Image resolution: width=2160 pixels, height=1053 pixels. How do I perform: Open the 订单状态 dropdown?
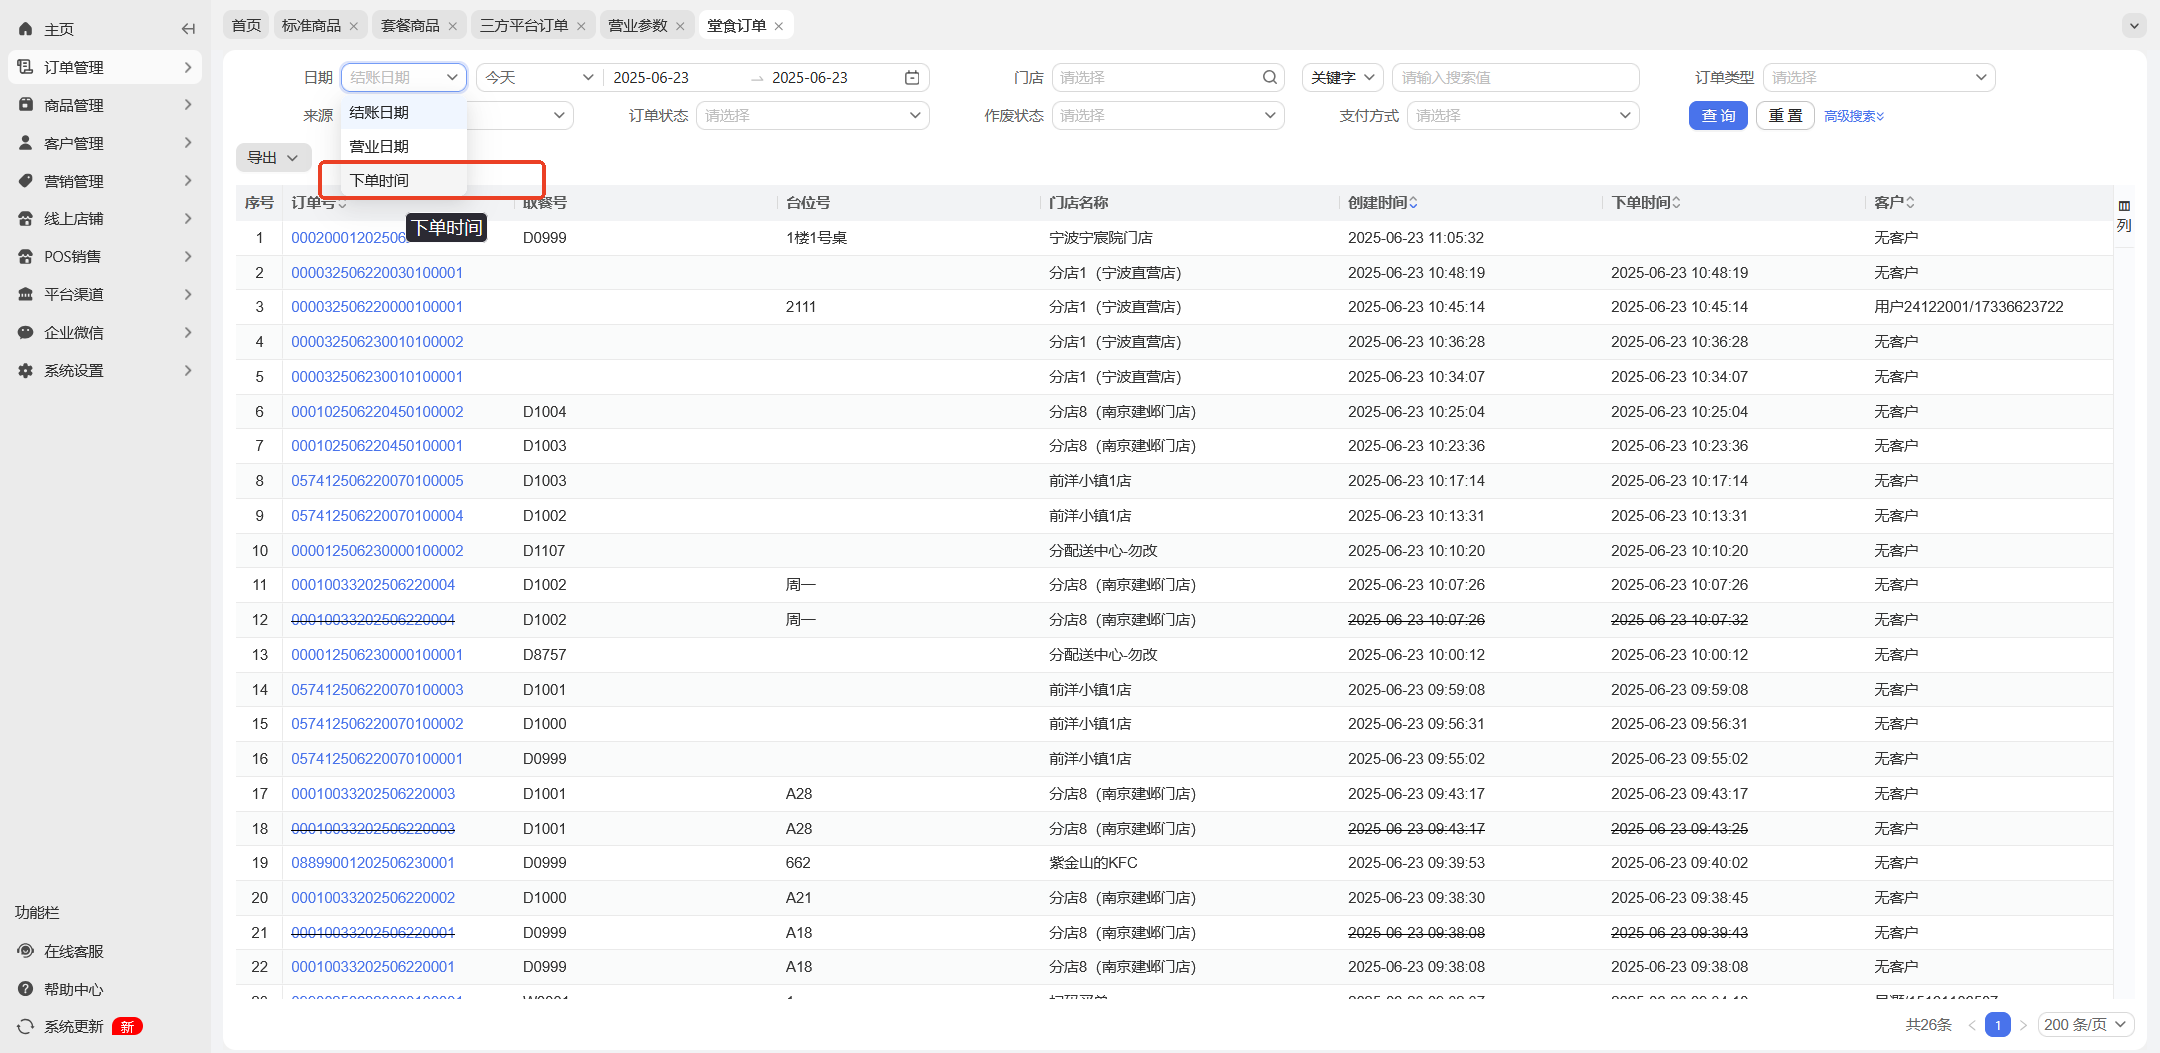coord(812,115)
